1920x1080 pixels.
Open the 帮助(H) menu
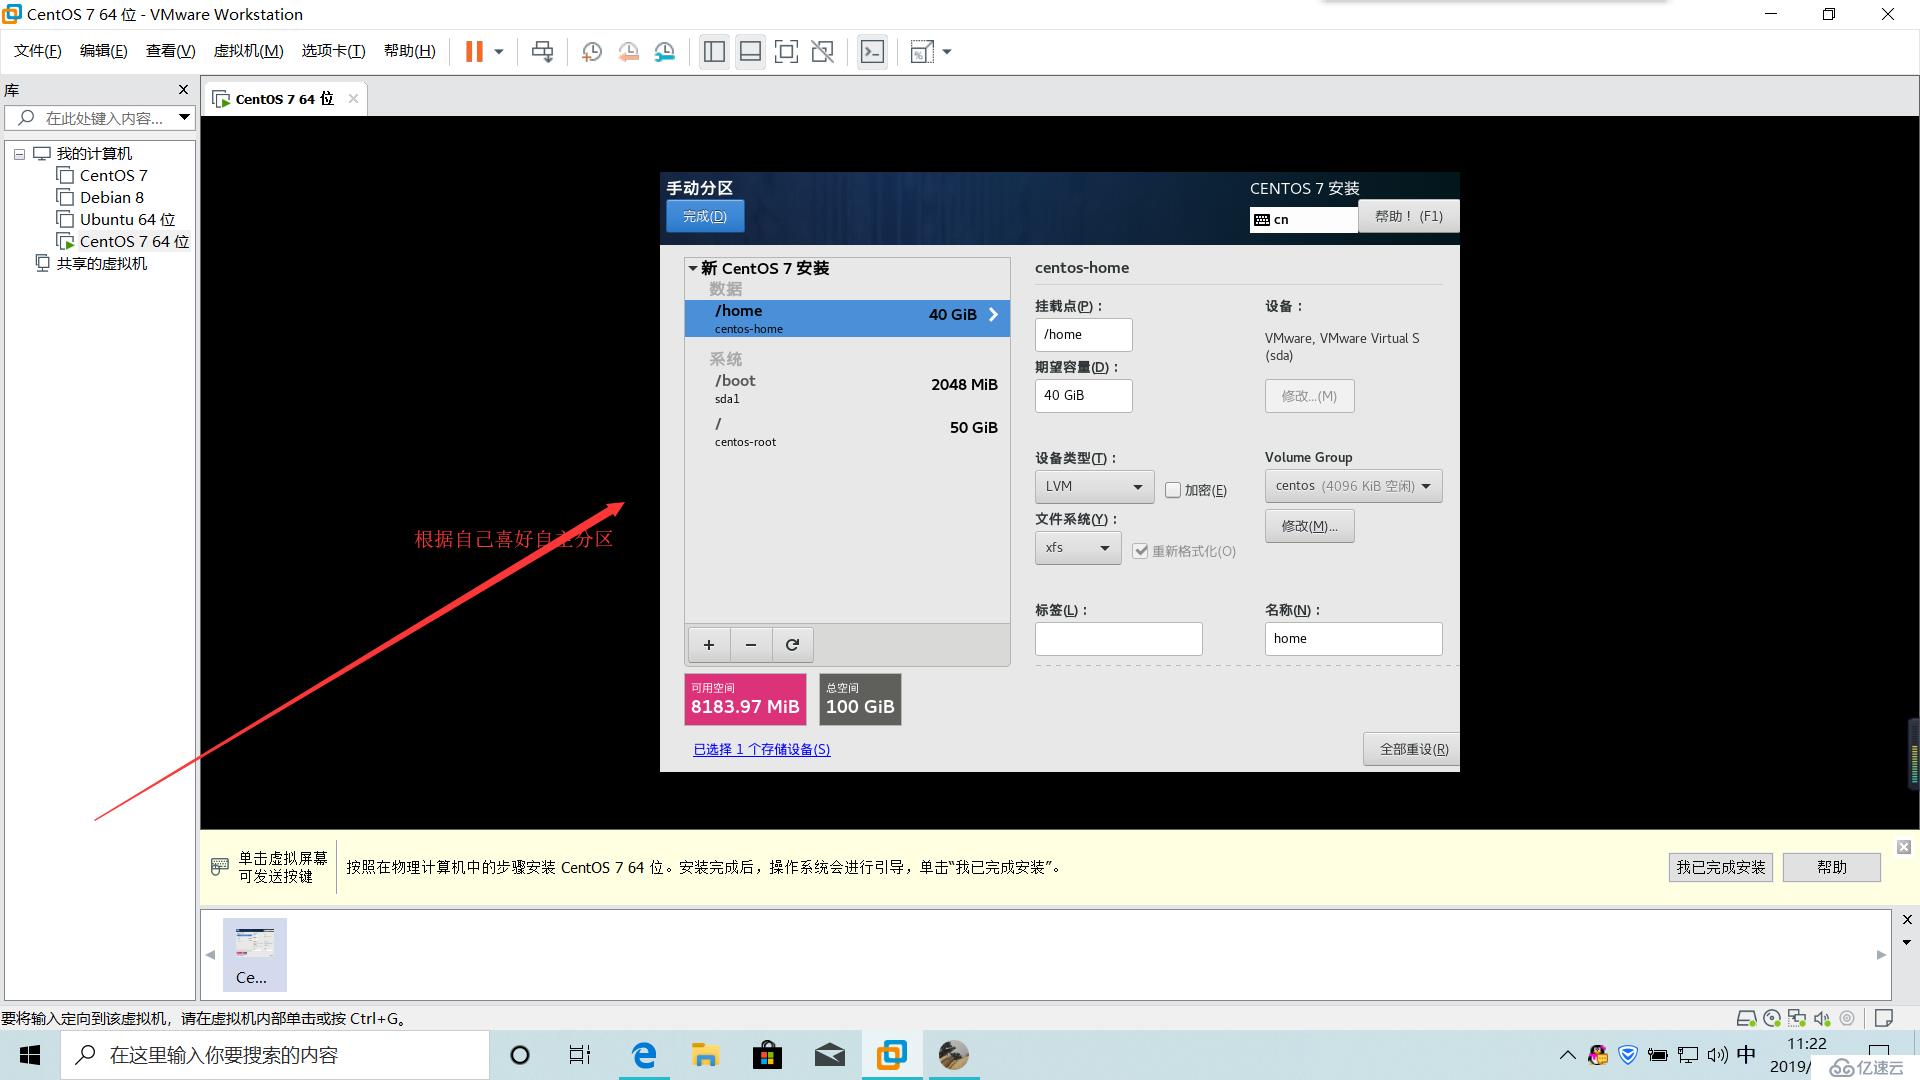[x=410, y=51]
